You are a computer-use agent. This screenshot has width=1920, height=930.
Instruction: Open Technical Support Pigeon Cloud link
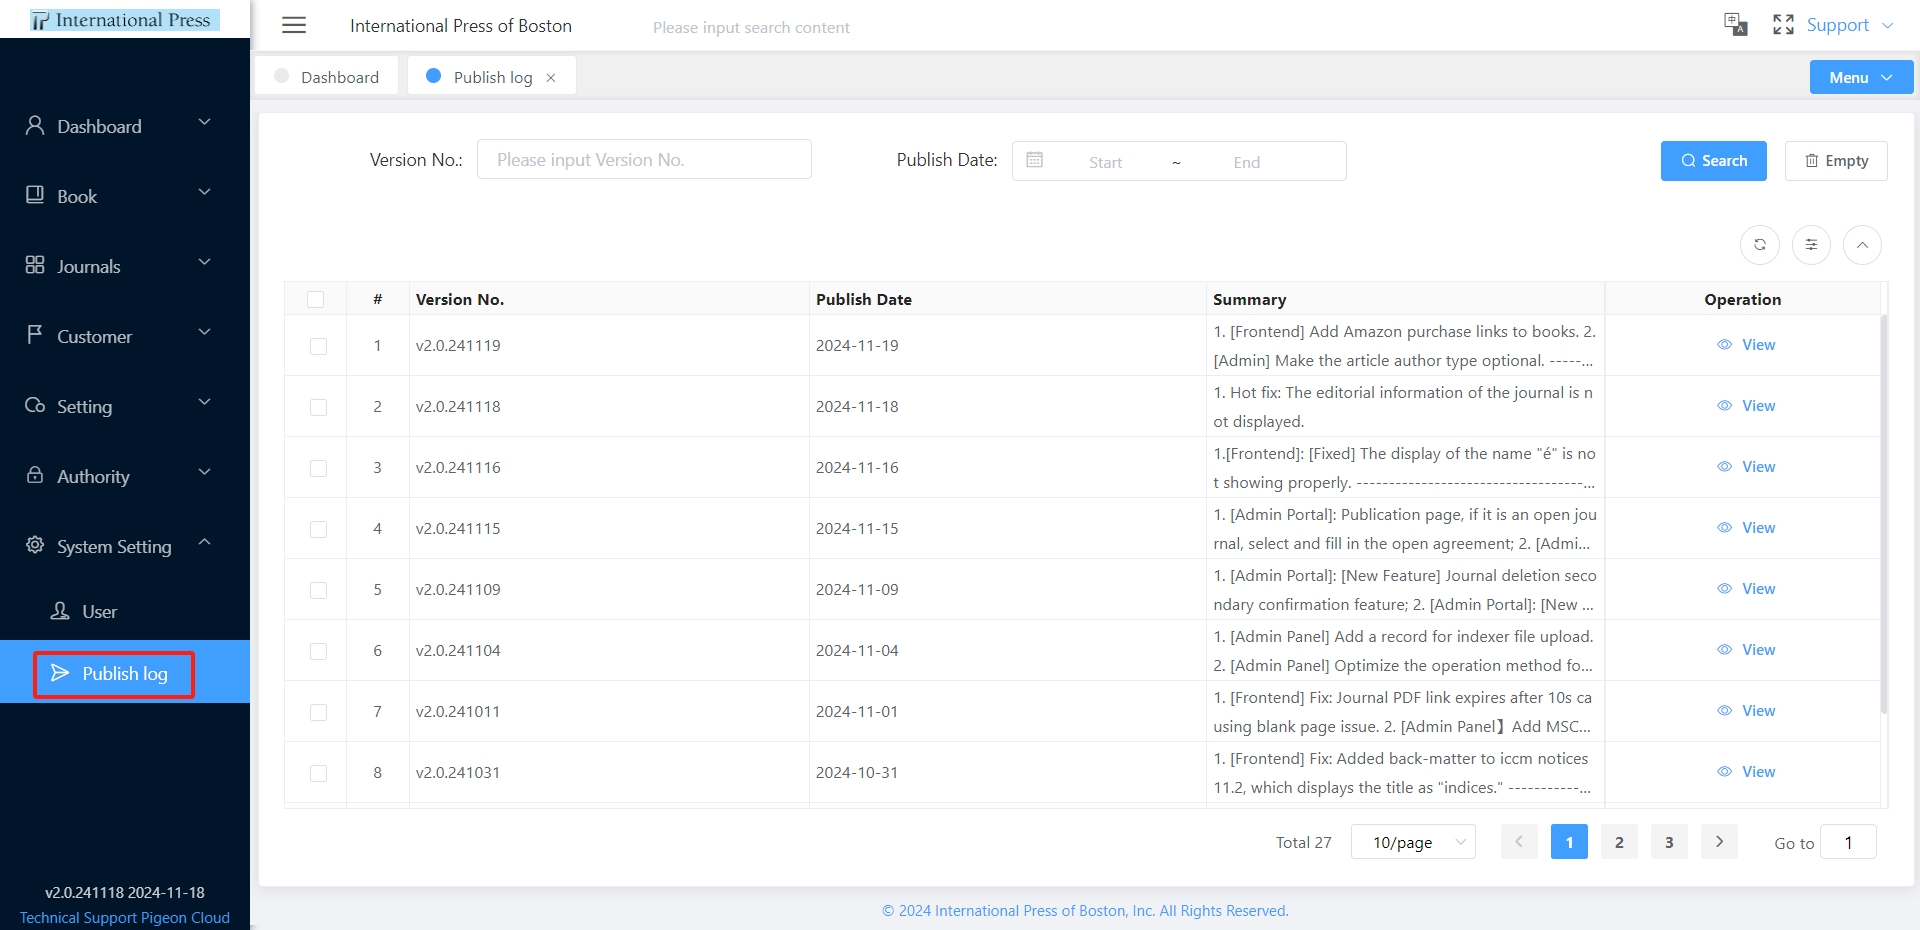(125, 918)
